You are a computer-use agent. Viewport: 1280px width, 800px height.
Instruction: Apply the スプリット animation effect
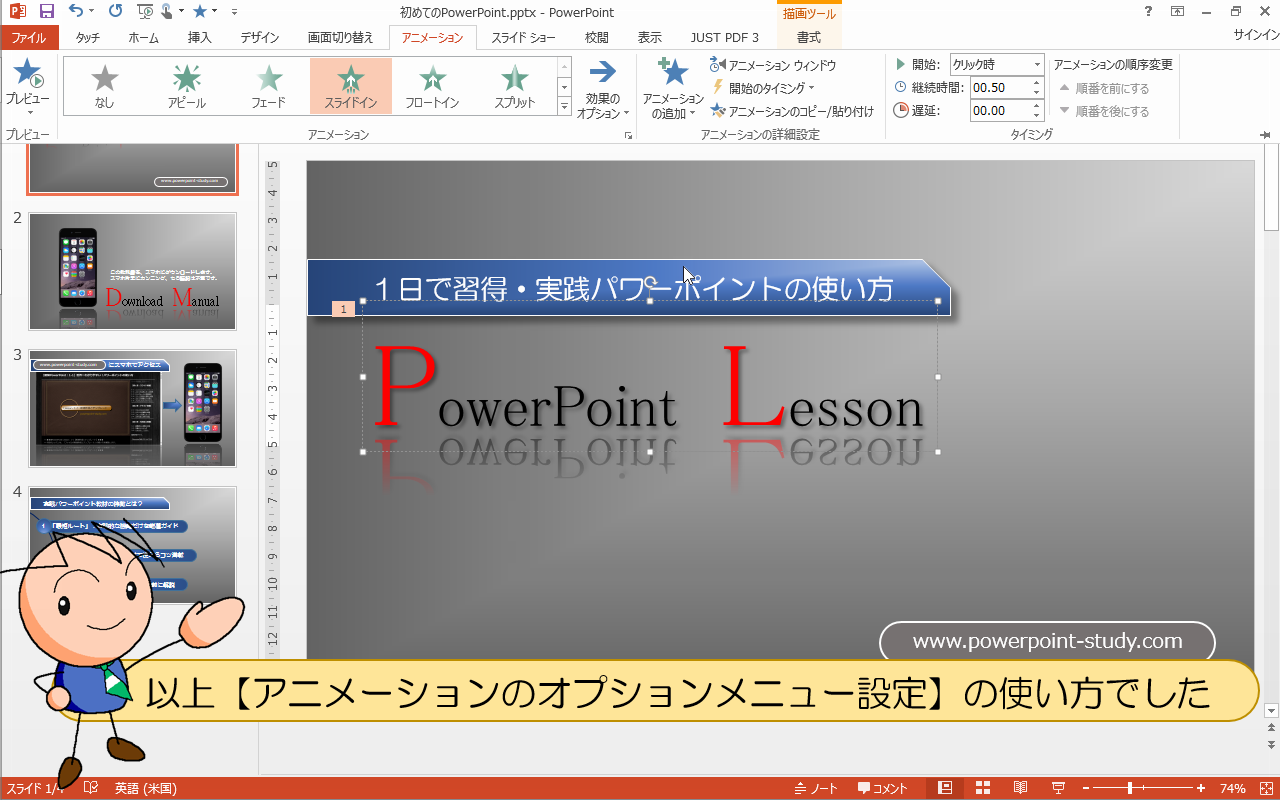pos(514,85)
